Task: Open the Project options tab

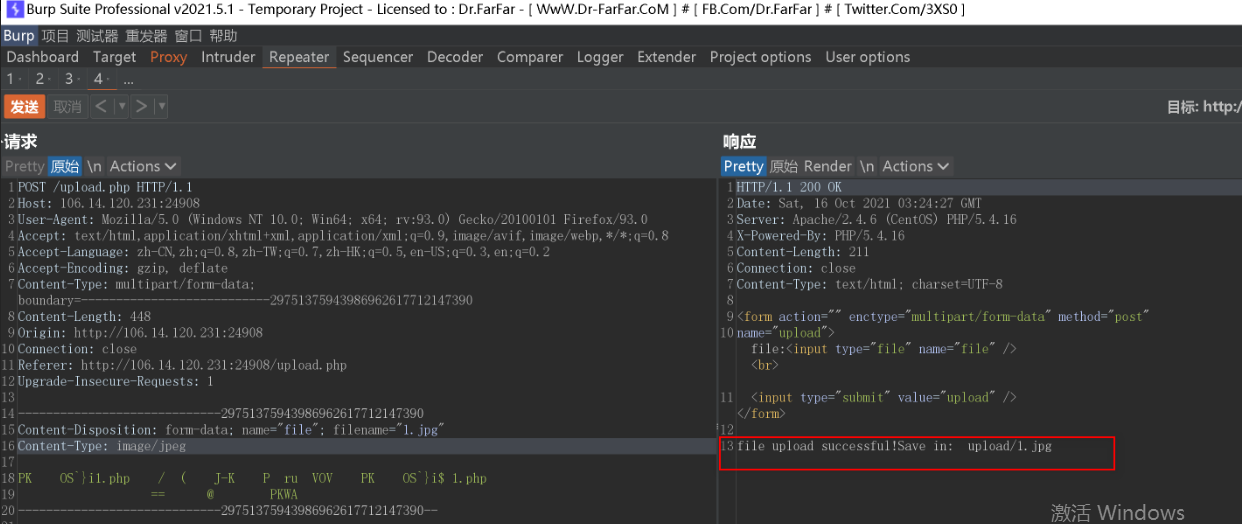Action: coord(760,57)
